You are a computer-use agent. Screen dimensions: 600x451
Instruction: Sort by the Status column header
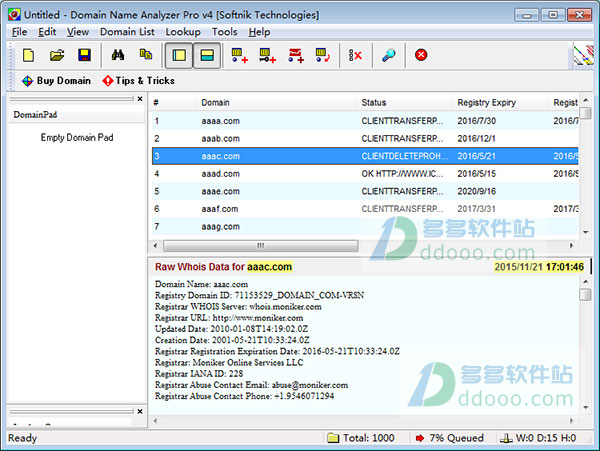point(405,103)
